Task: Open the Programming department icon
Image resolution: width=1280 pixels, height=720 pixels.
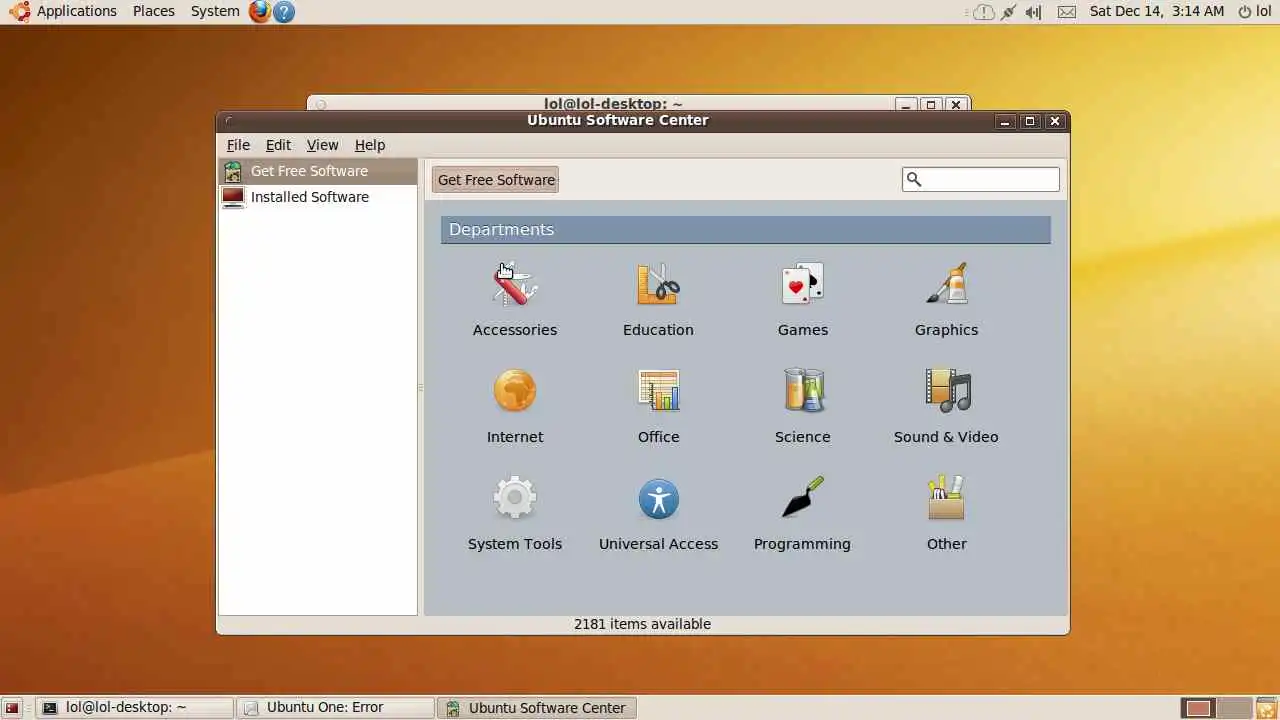Action: (802, 498)
